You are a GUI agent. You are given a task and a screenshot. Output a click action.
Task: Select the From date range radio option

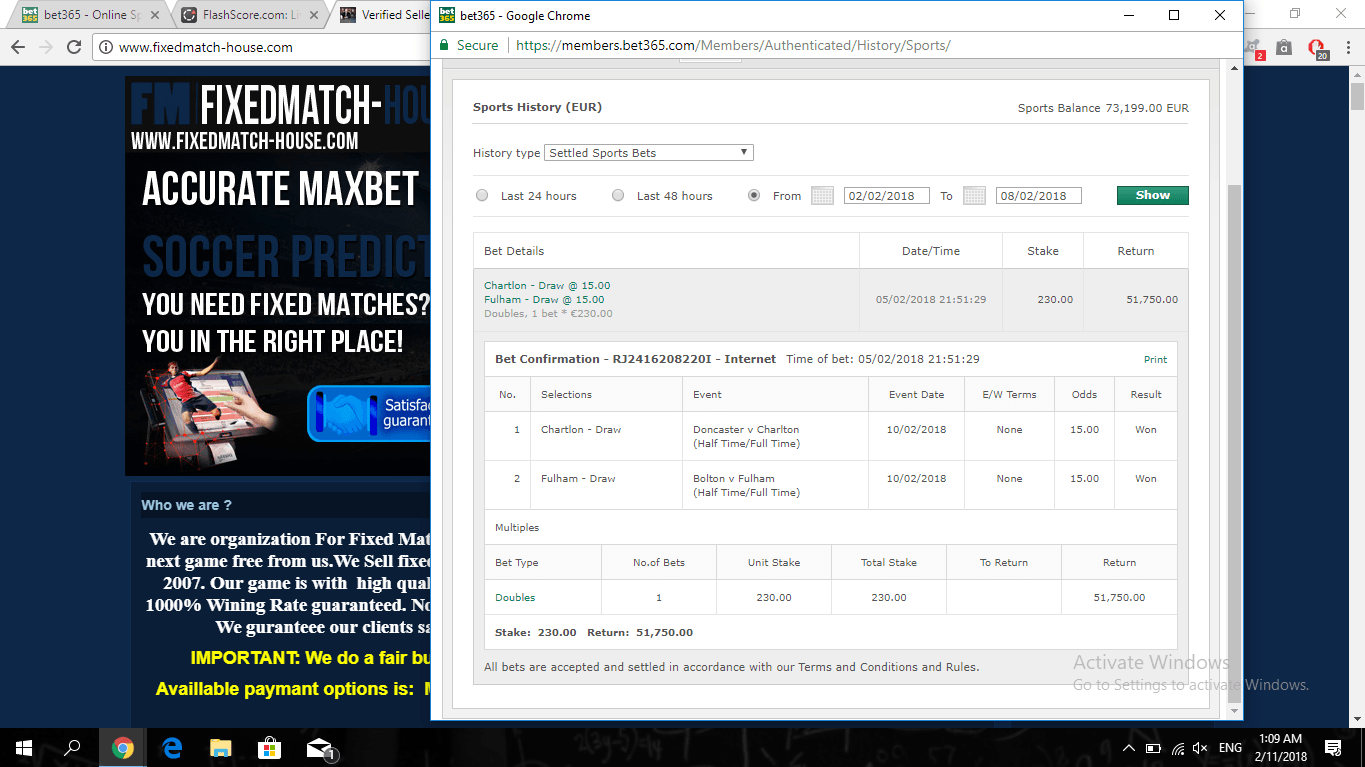pyautogui.click(x=754, y=196)
